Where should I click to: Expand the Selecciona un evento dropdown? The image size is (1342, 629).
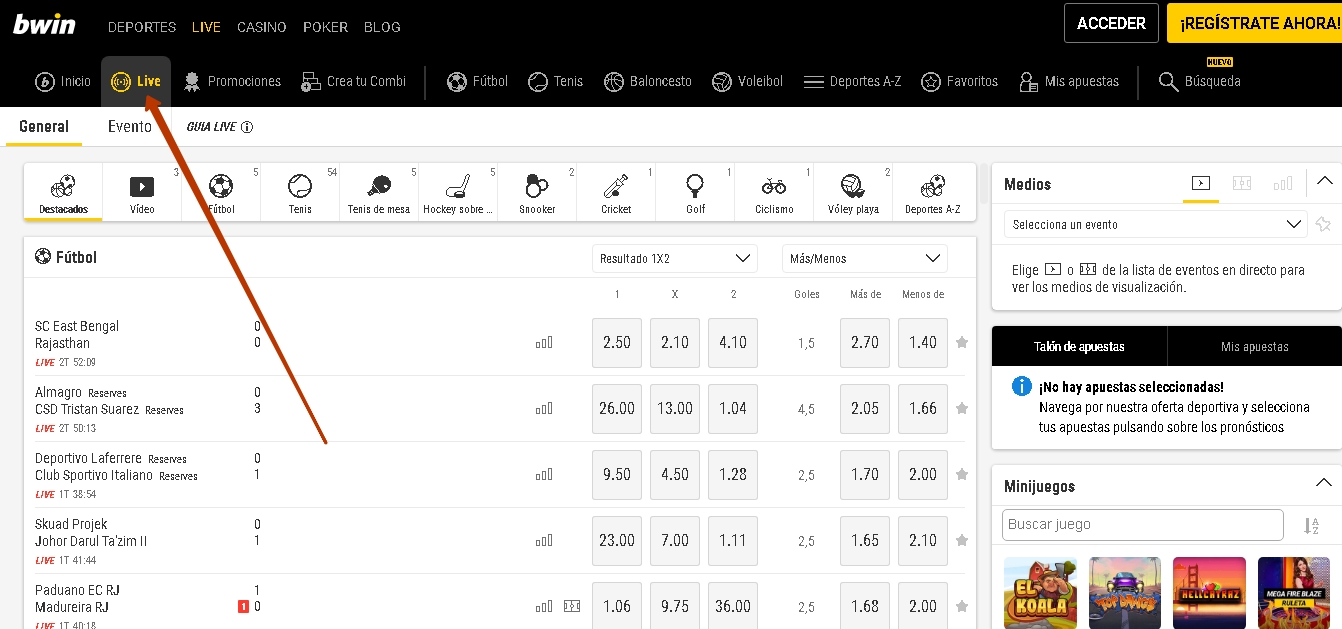[1155, 224]
